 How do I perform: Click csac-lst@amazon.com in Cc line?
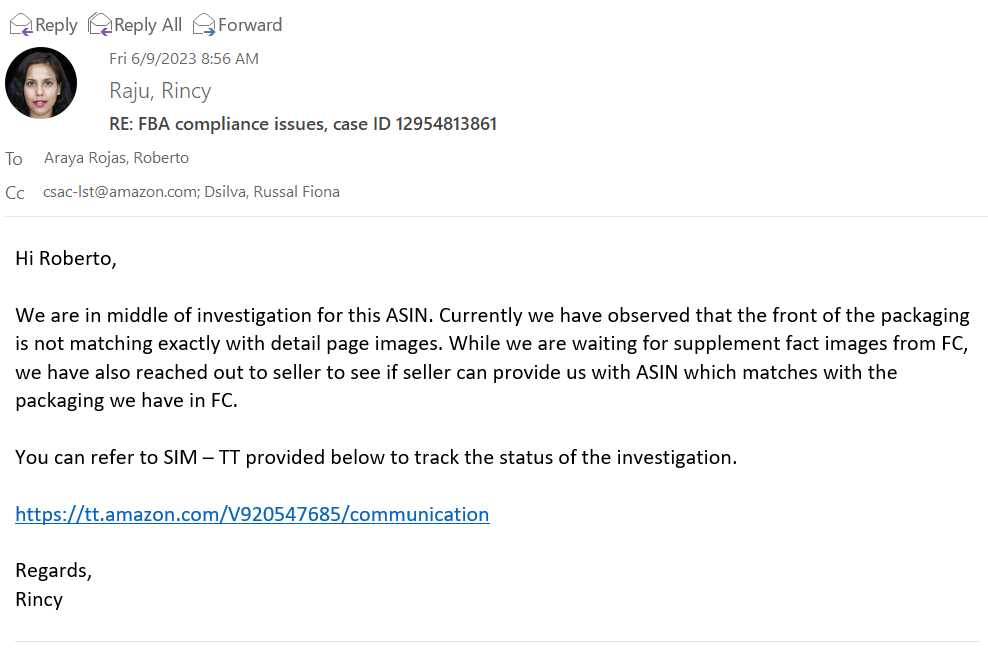[x=120, y=192]
